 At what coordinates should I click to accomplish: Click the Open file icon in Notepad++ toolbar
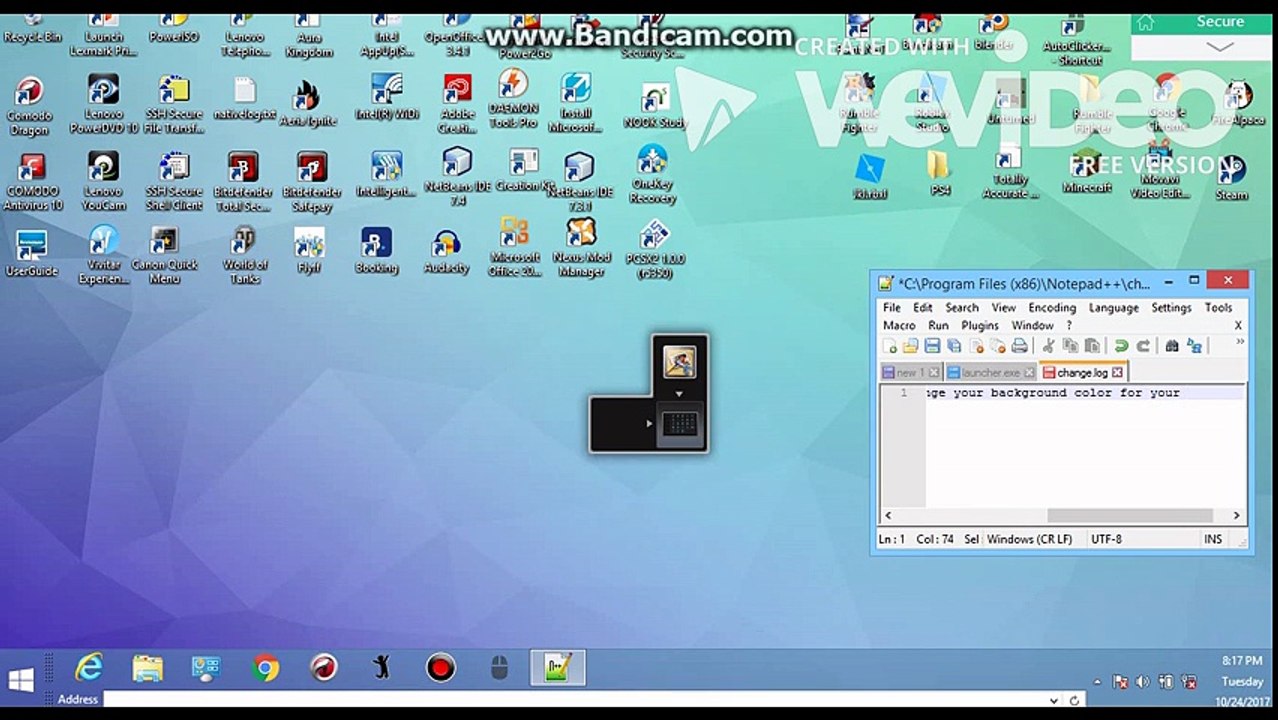pos(910,346)
